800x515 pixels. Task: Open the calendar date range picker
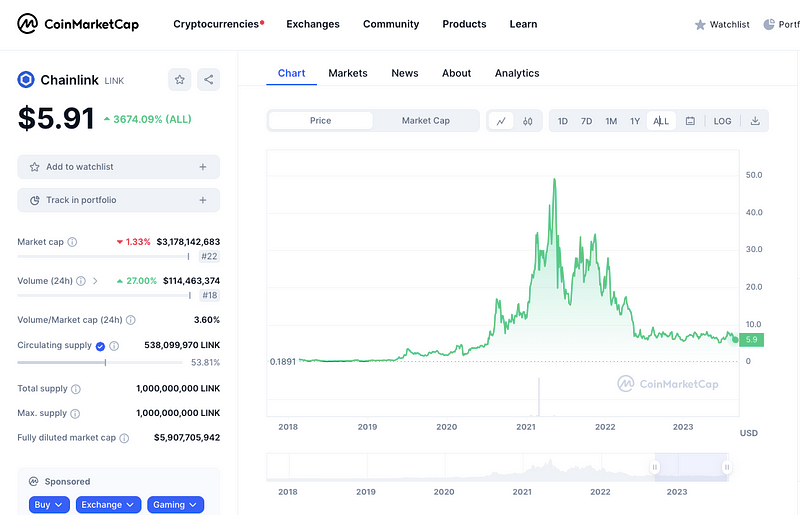point(690,121)
